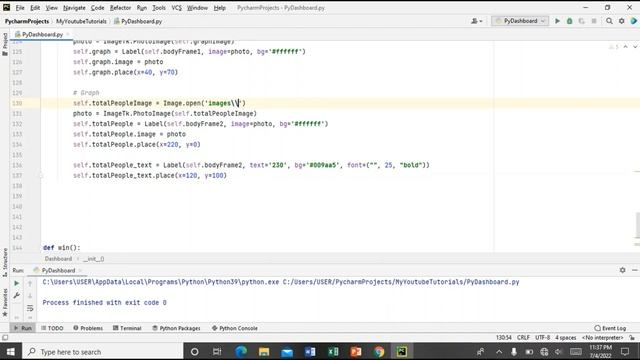
Task: Rerun PyDashboard from Run panel
Action: (x=16, y=283)
